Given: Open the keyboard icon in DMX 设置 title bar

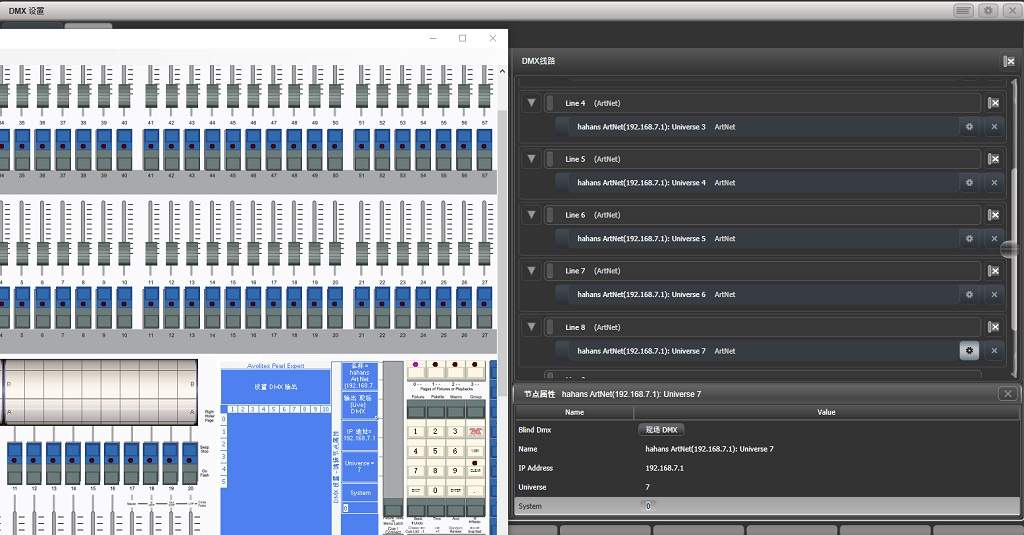Looking at the screenshot, I should point(963,10).
